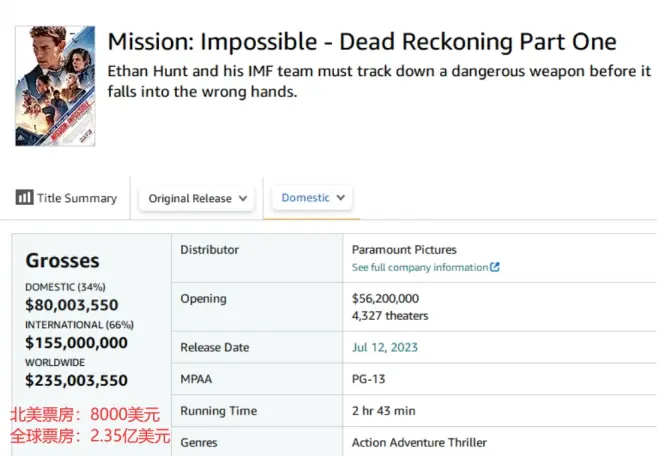This screenshot has height=456, width=660.
Task: Click the 2 hr 43 min running time
Action: tap(383, 411)
